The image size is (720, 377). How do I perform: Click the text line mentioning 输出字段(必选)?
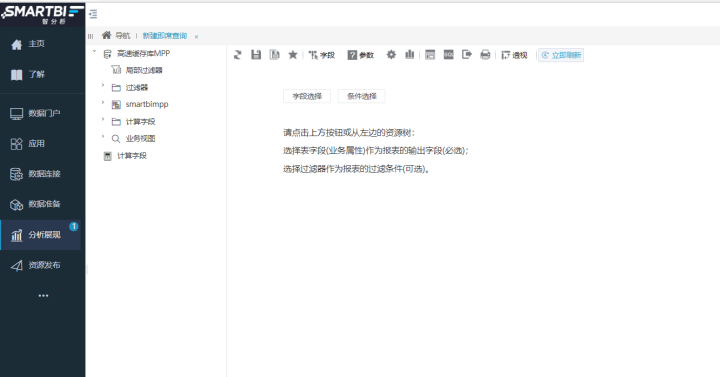pos(375,151)
